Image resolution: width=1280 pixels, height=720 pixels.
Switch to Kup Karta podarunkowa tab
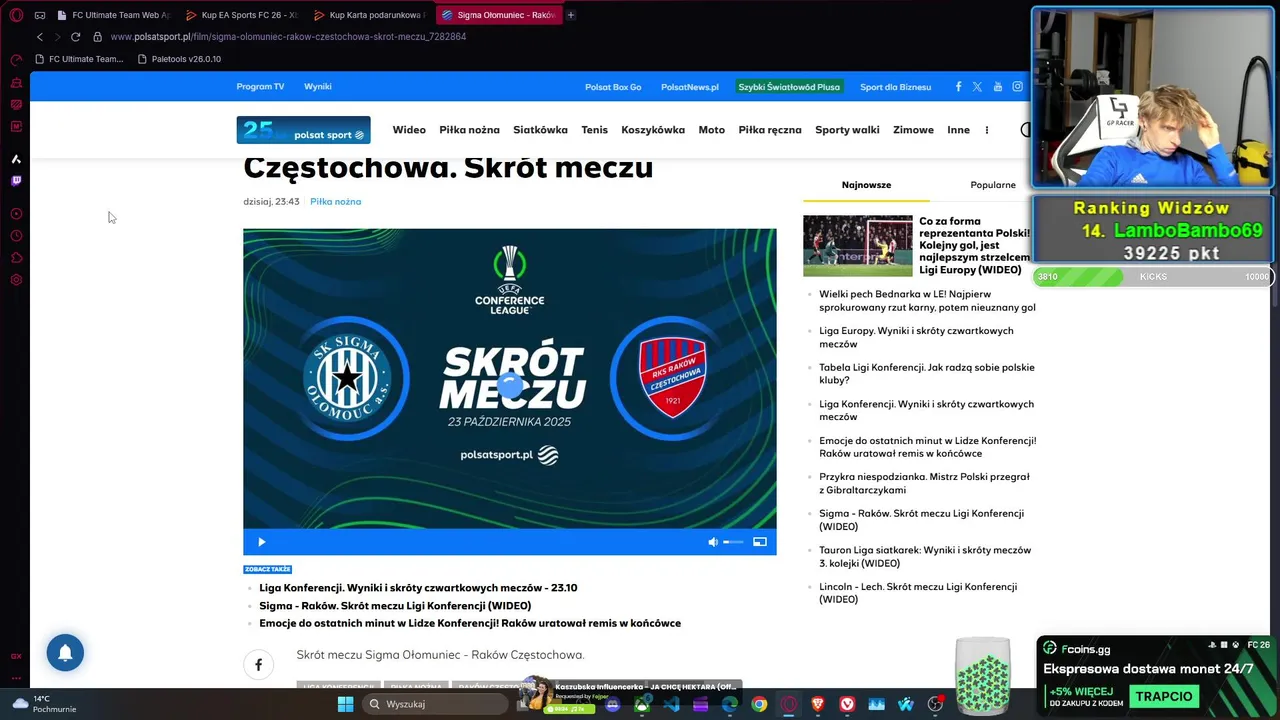coord(369,15)
